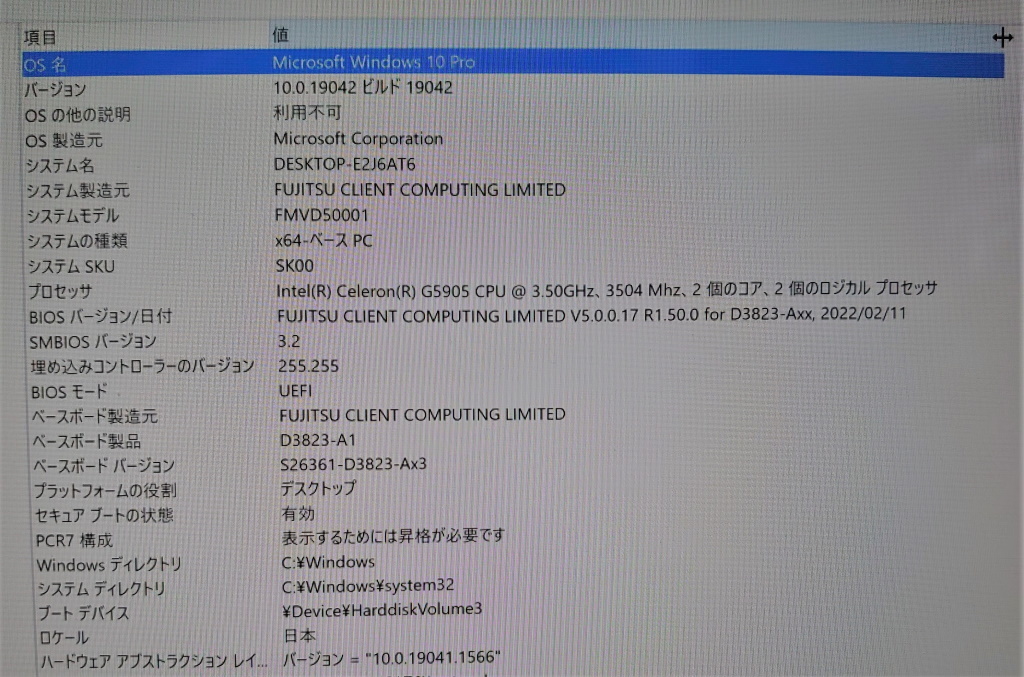Select the D3823-A1 value
This screenshot has height=677, width=1024.
pos(317,440)
